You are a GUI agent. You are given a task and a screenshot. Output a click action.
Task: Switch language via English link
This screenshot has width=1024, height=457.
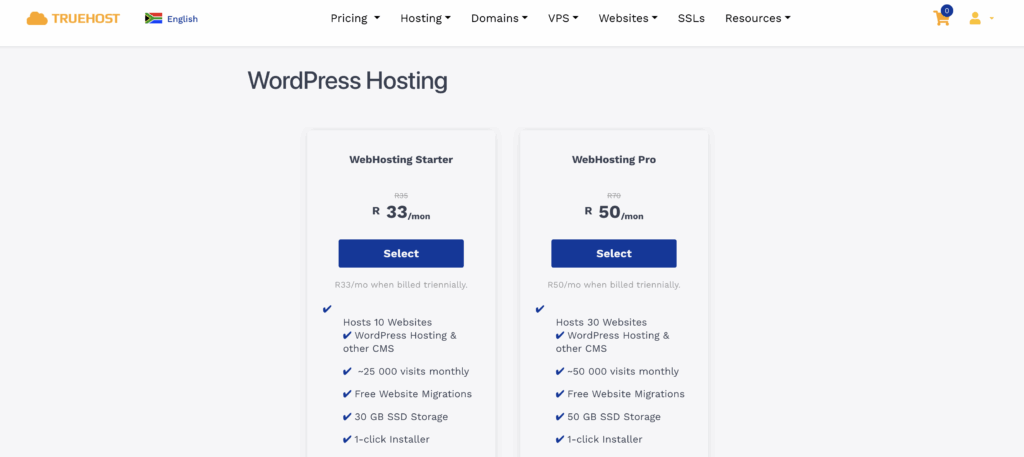pyautogui.click(x=182, y=19)
